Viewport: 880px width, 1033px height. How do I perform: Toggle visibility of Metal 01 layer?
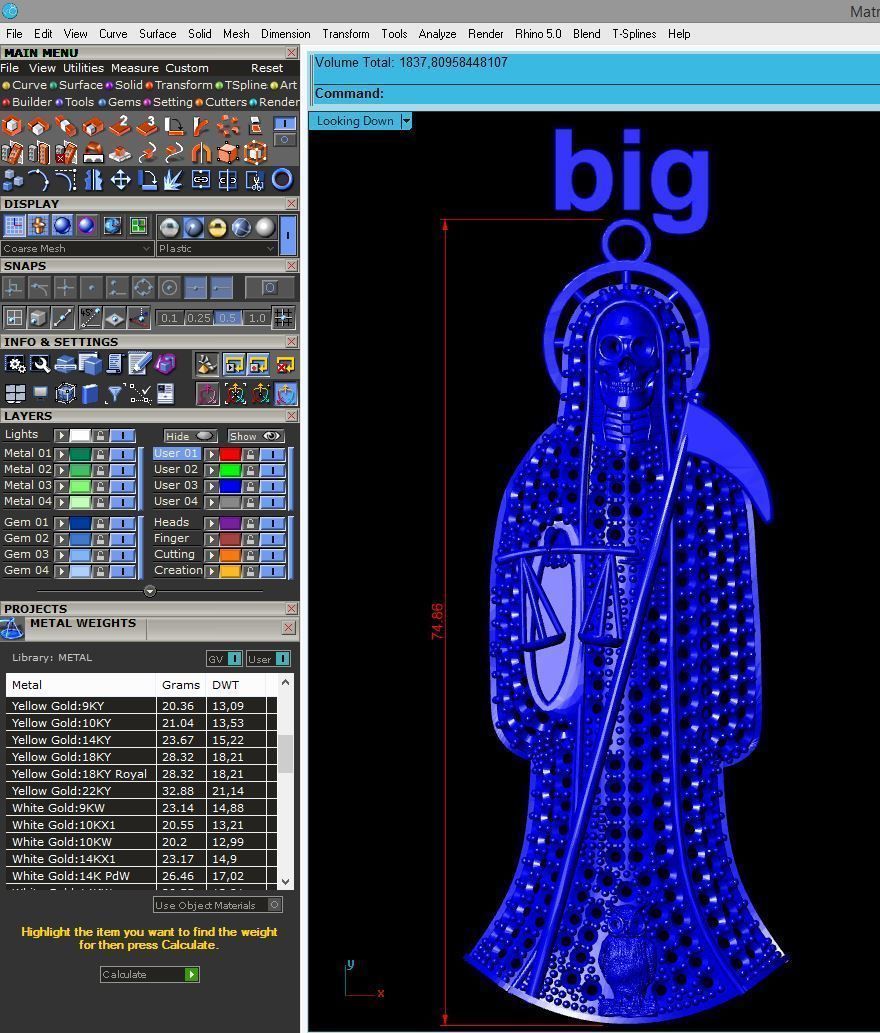(x=123, y=454)
